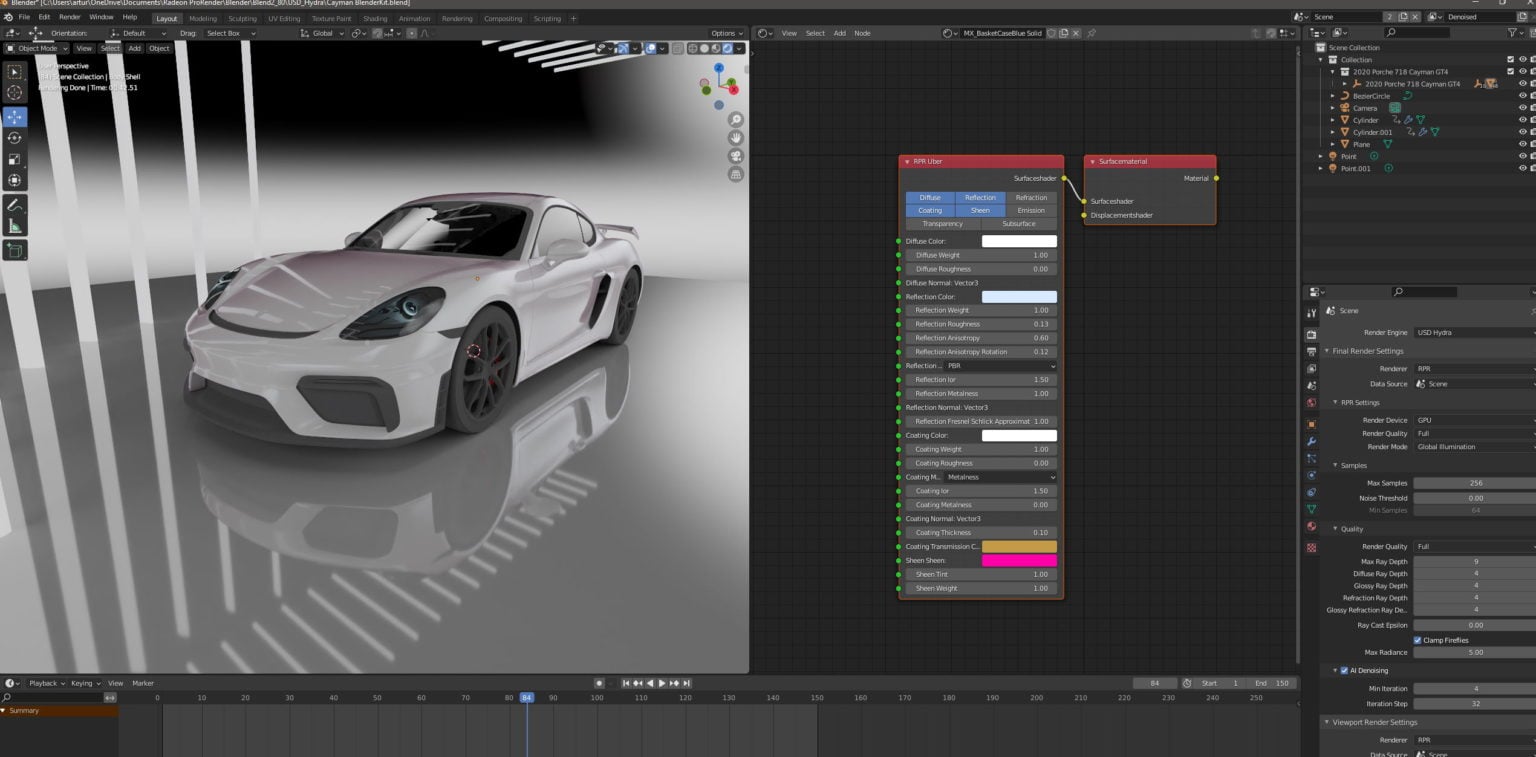This screenshot has width=1536, height=757.
Task: Activate the Rotate tool
Action: pos(14,138)
